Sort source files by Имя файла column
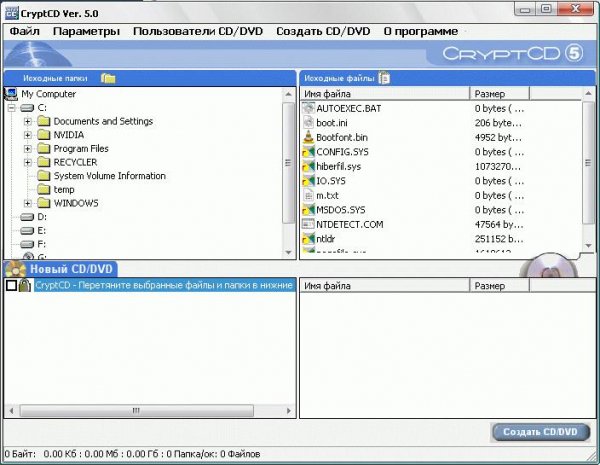 pos(385,94)
